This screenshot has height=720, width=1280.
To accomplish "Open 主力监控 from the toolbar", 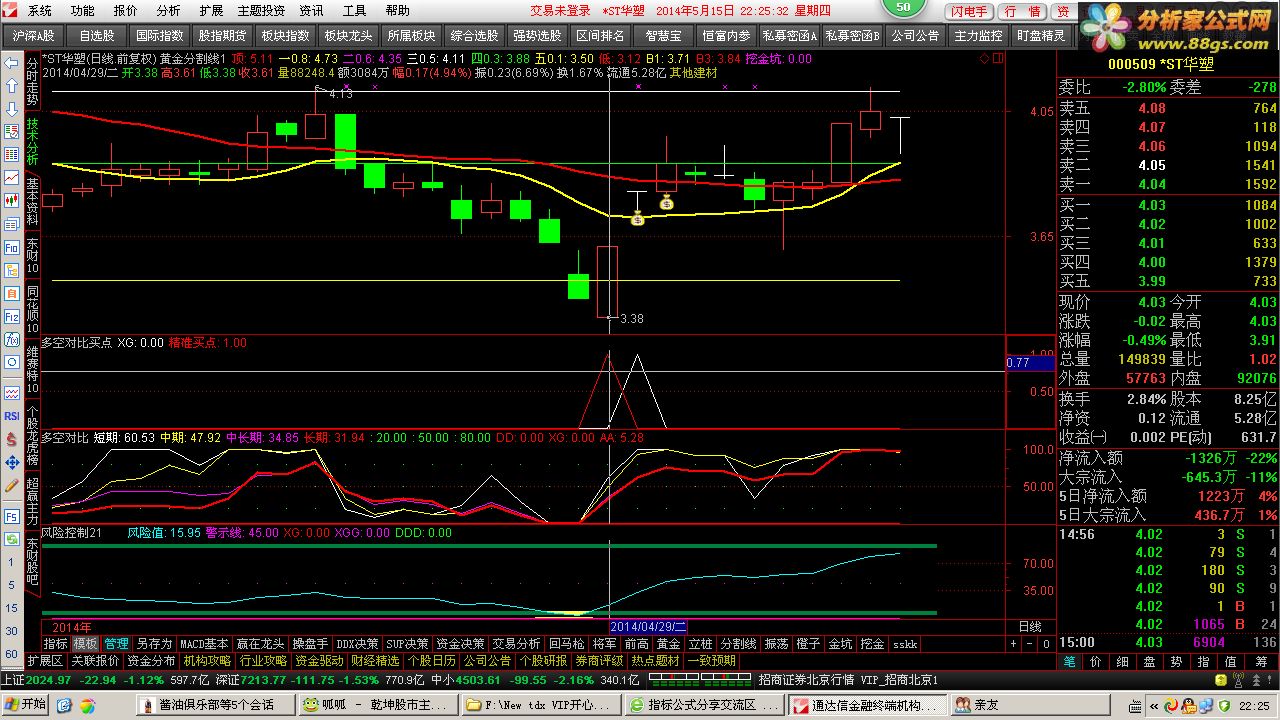I will coord(978,36).
